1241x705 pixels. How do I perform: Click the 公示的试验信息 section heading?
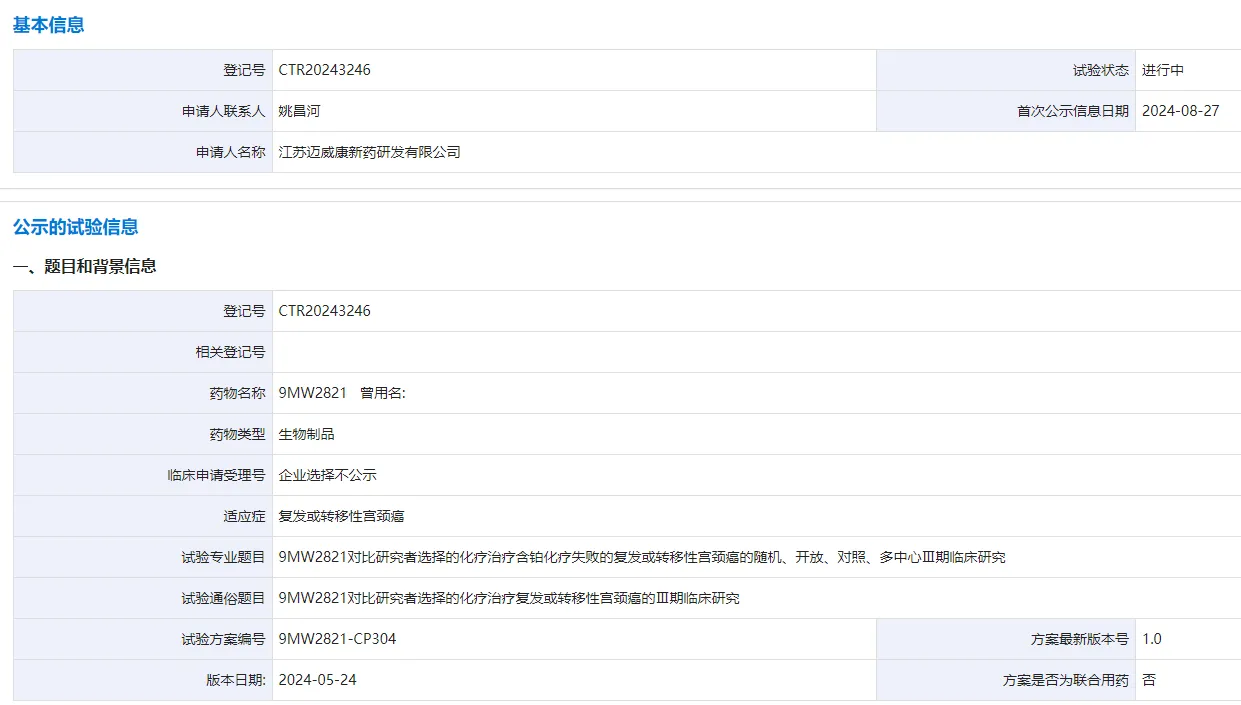75,227
